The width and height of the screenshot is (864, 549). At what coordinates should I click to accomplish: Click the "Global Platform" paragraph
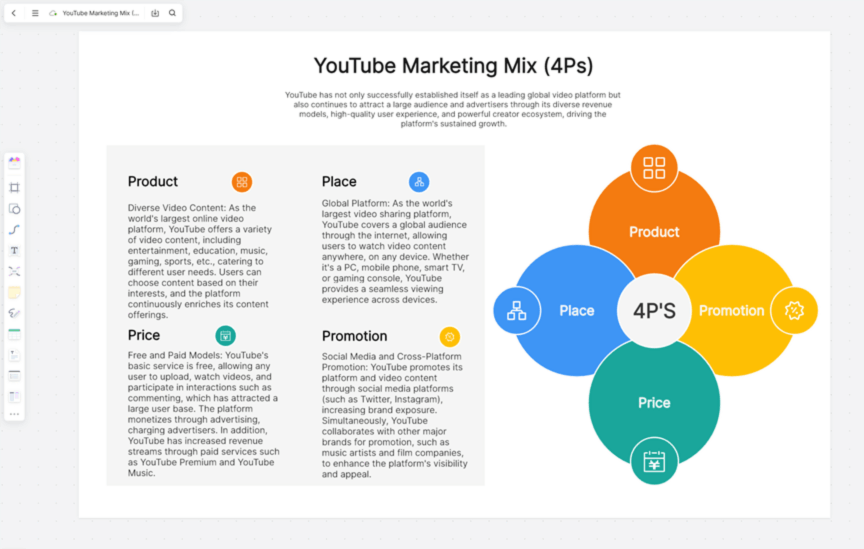coord(395,251)
